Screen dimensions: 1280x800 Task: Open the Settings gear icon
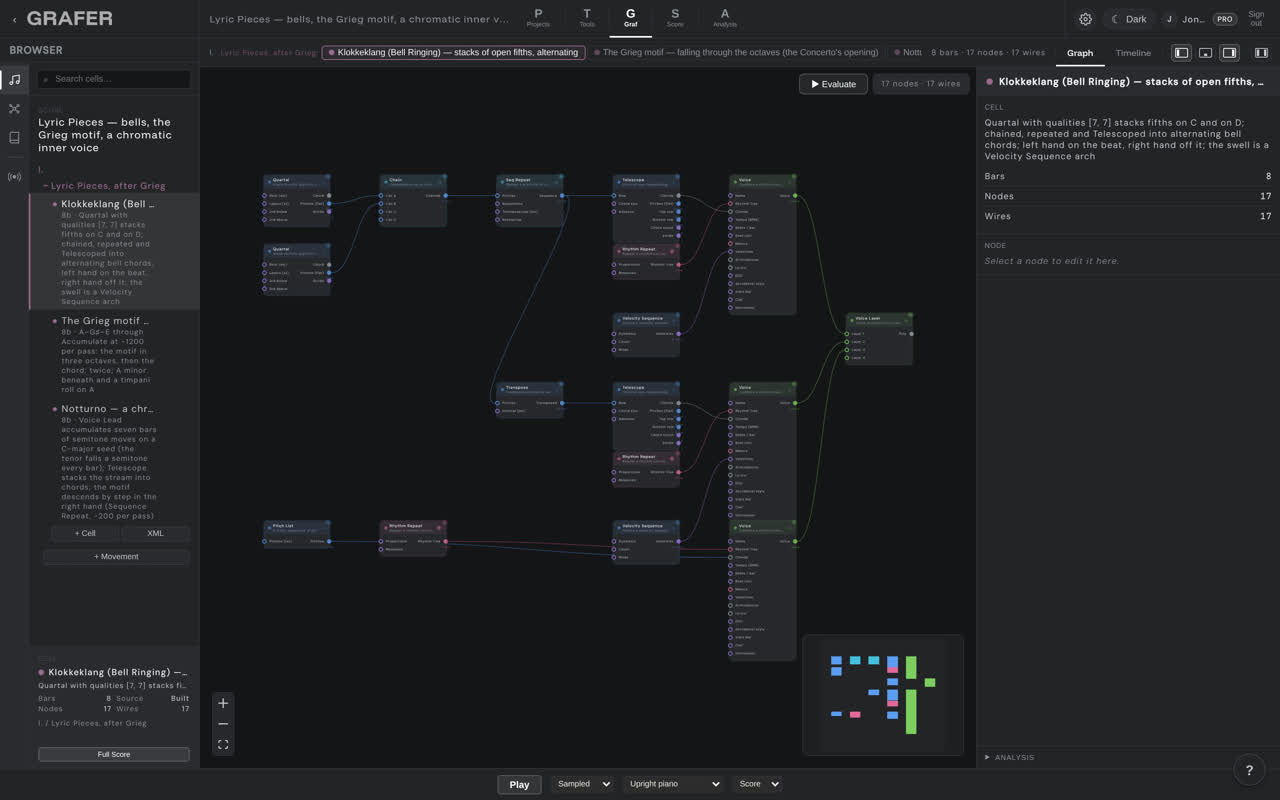click(x=1085, y=19)
